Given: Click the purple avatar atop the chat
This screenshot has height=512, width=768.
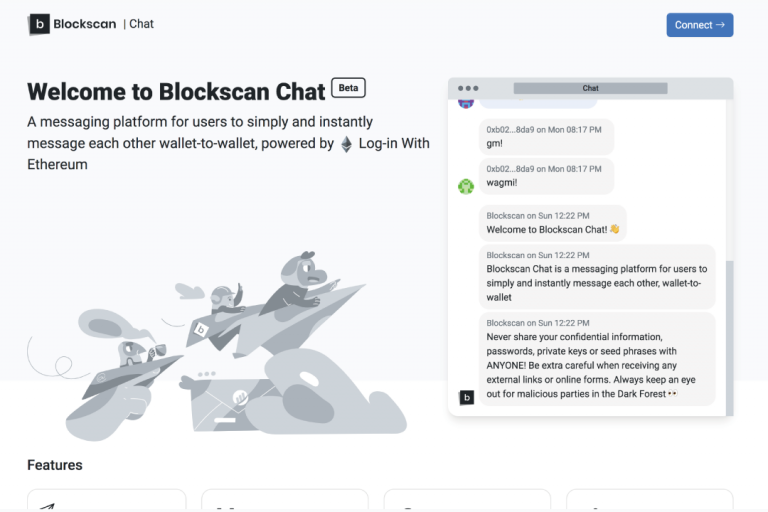Looking at the screenshot, I should [x=466, y=101].
